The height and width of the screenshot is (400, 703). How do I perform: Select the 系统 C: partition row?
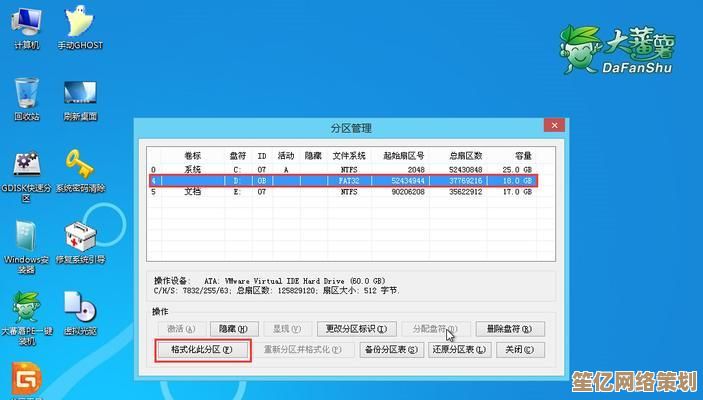(341, 170)
